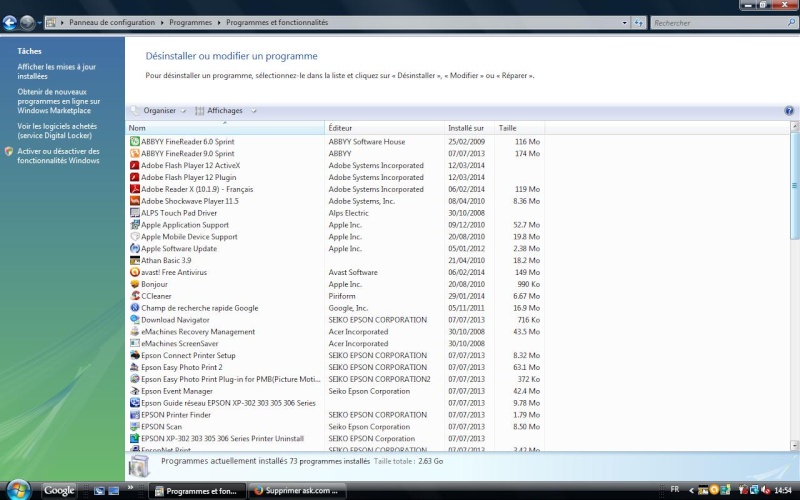Click the eMachines ScreenSaver icon

135,343
